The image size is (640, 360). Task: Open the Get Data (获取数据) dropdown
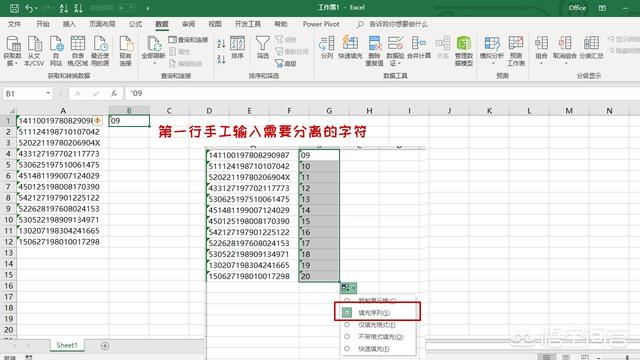tap(12, 51)
